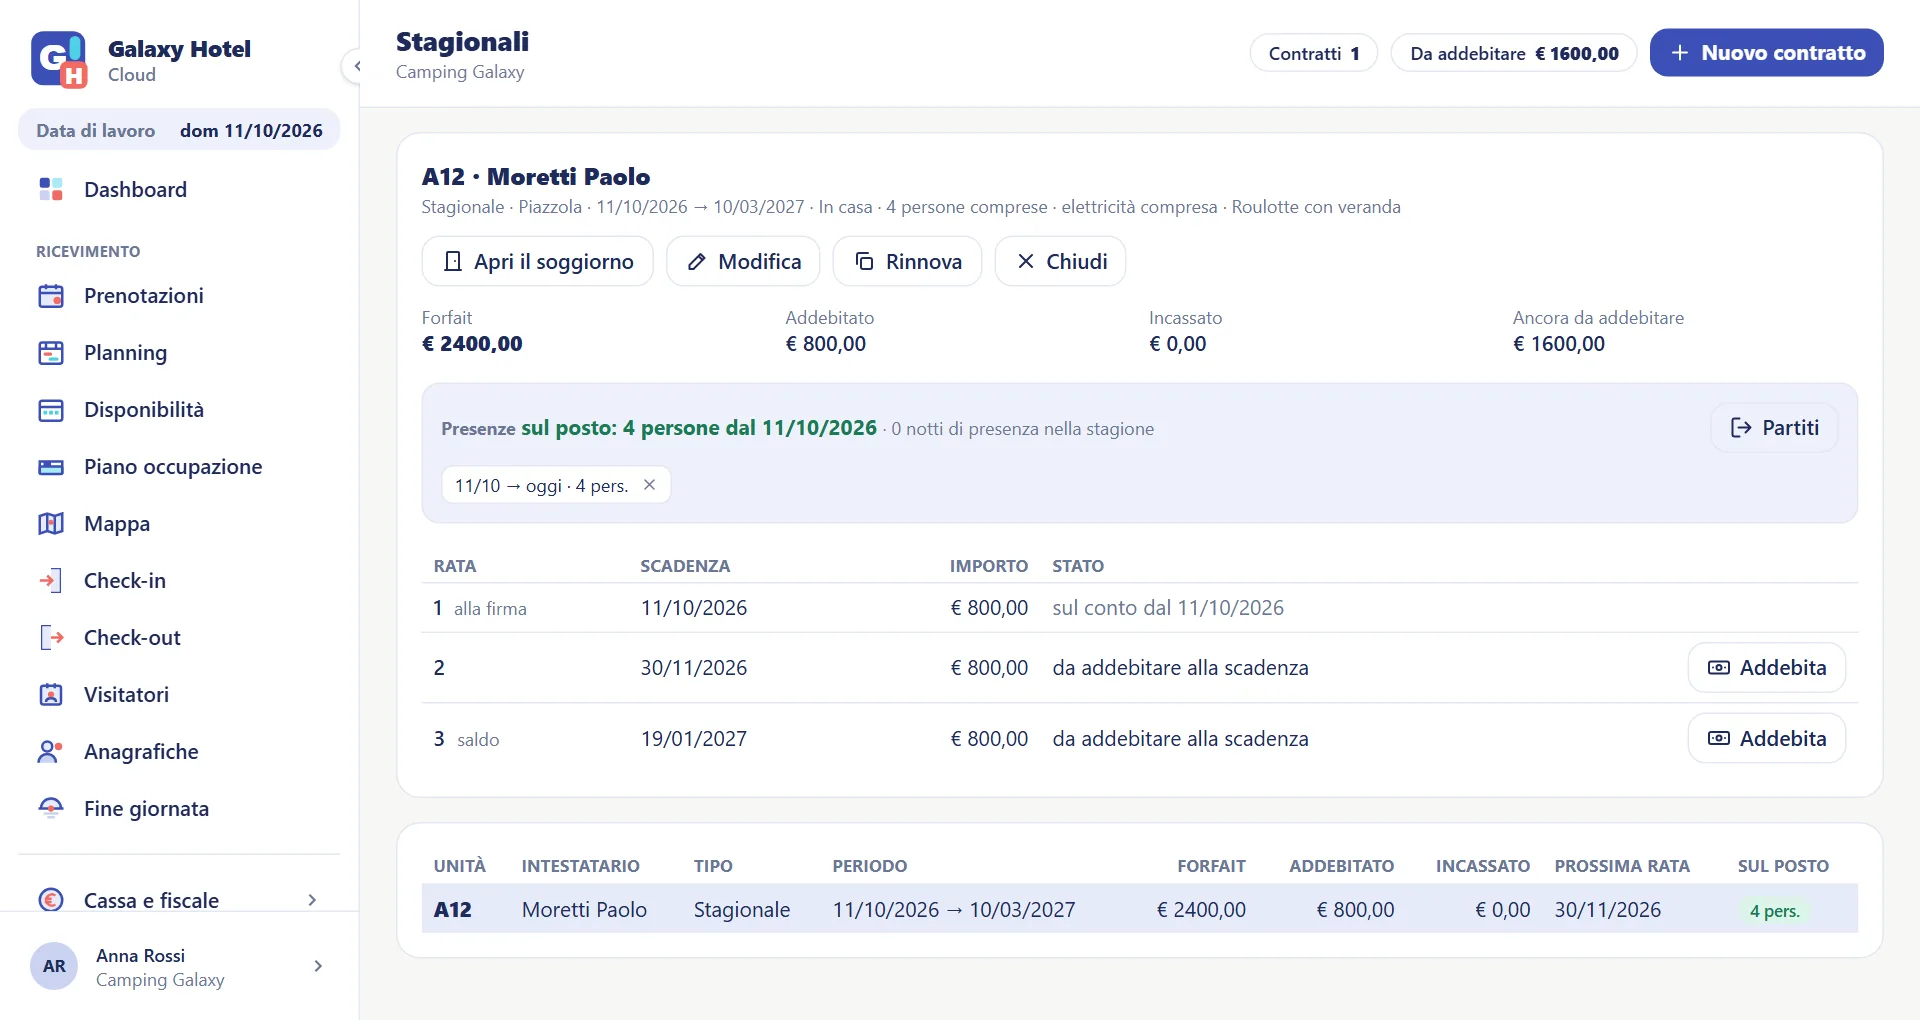
Task: Click the Visitatori badge icon
Action: pos(51,695)
